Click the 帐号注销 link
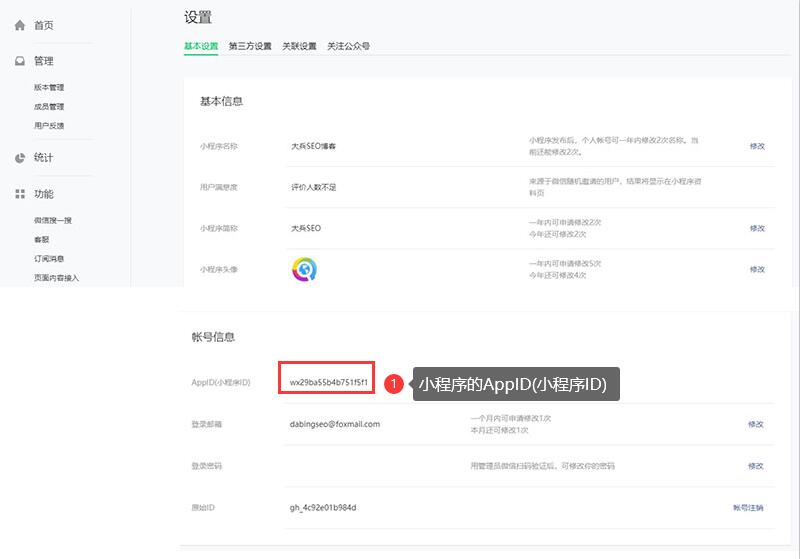The image size is (800, 559). (748, 507)
